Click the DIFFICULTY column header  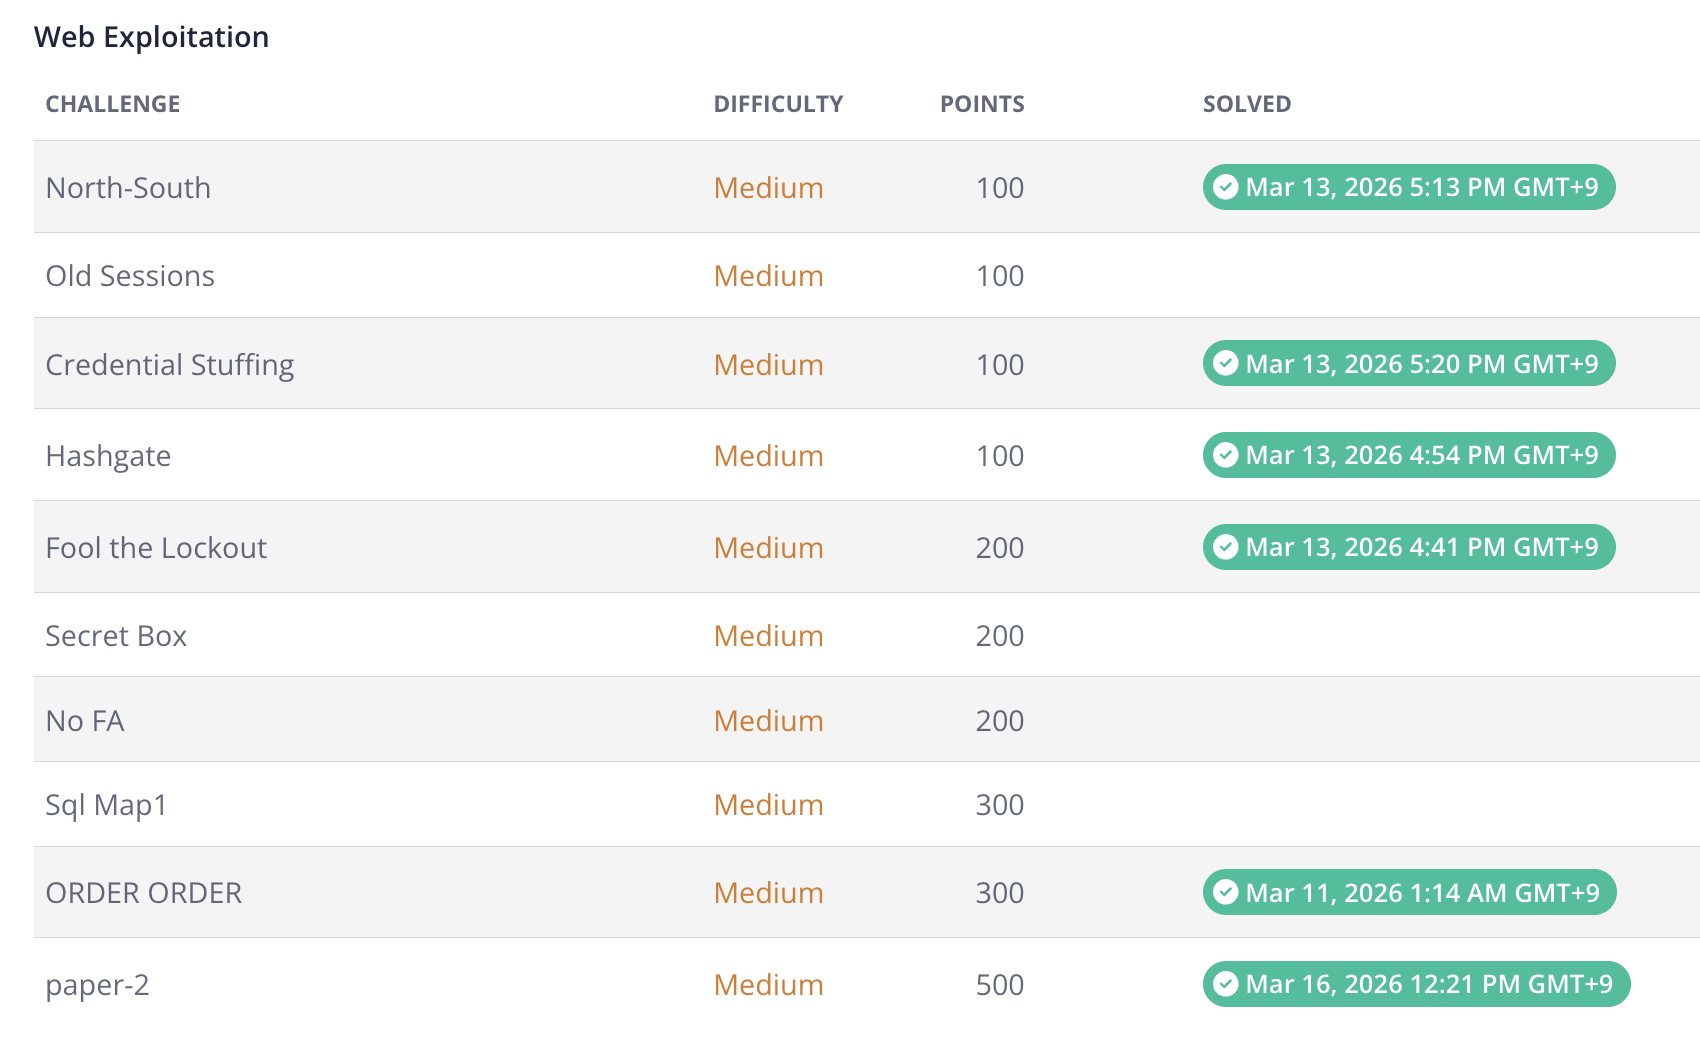[x=778, y=104]
